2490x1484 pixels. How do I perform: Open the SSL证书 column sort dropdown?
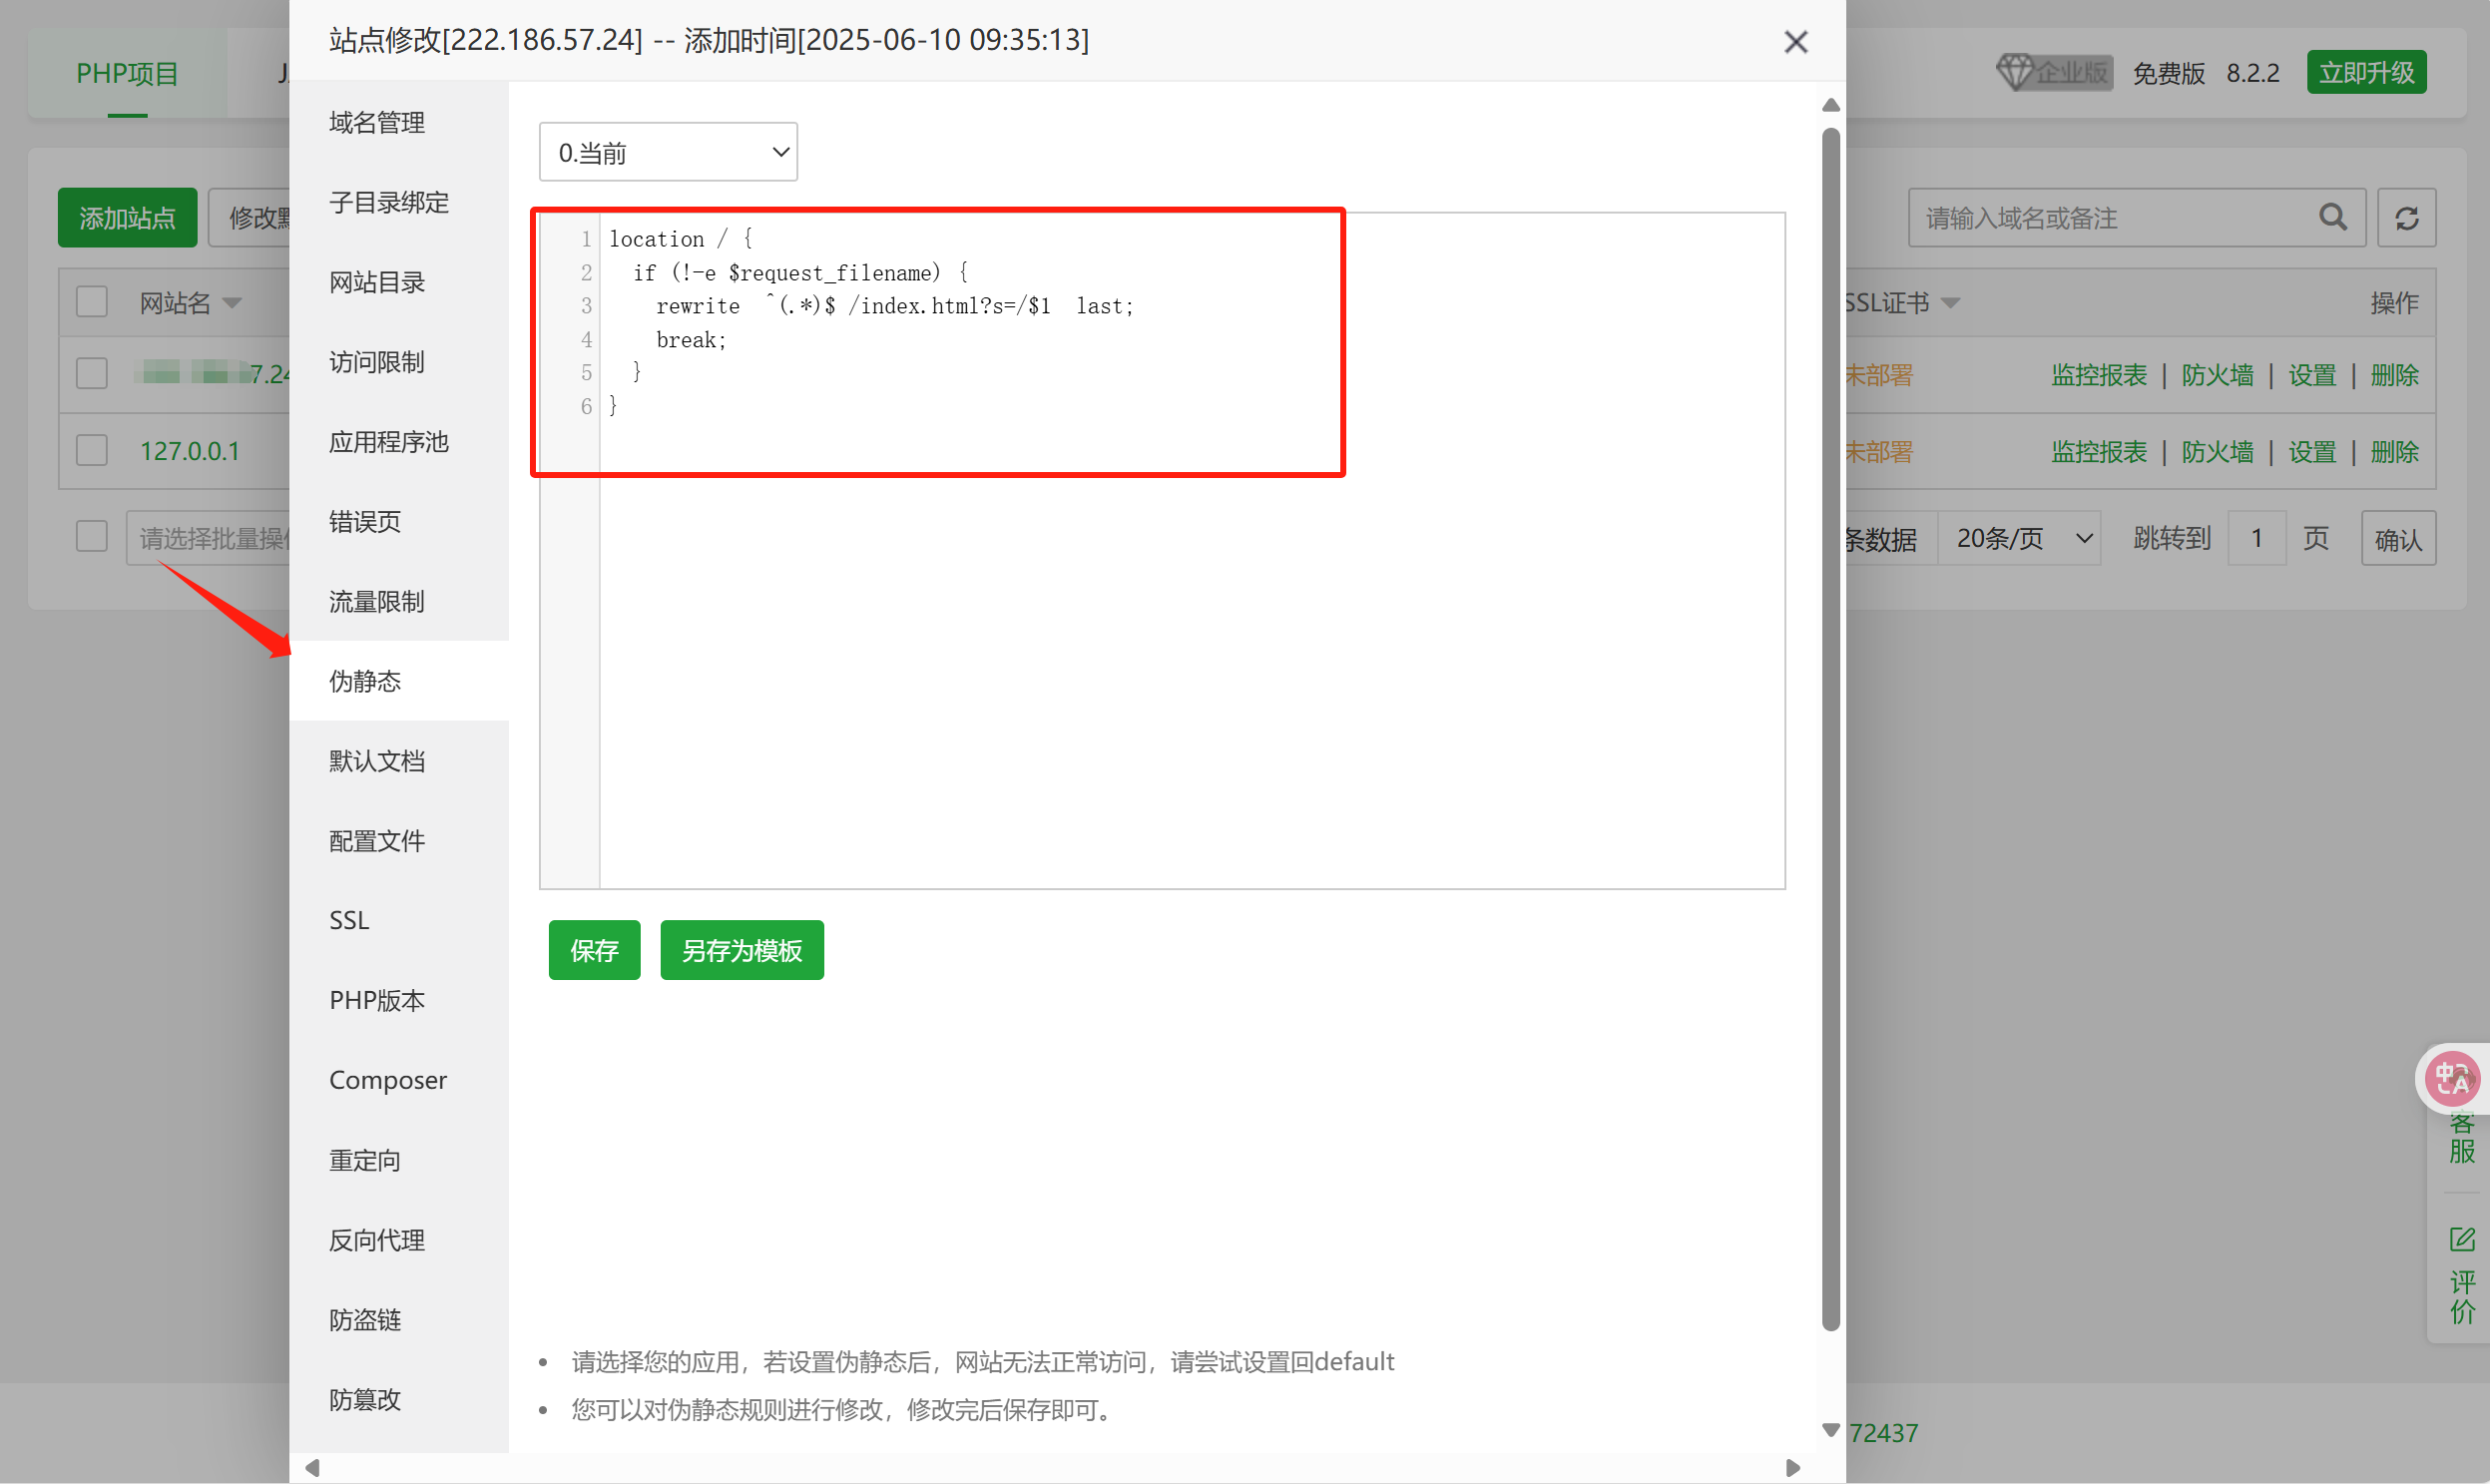click(1950, 303)
